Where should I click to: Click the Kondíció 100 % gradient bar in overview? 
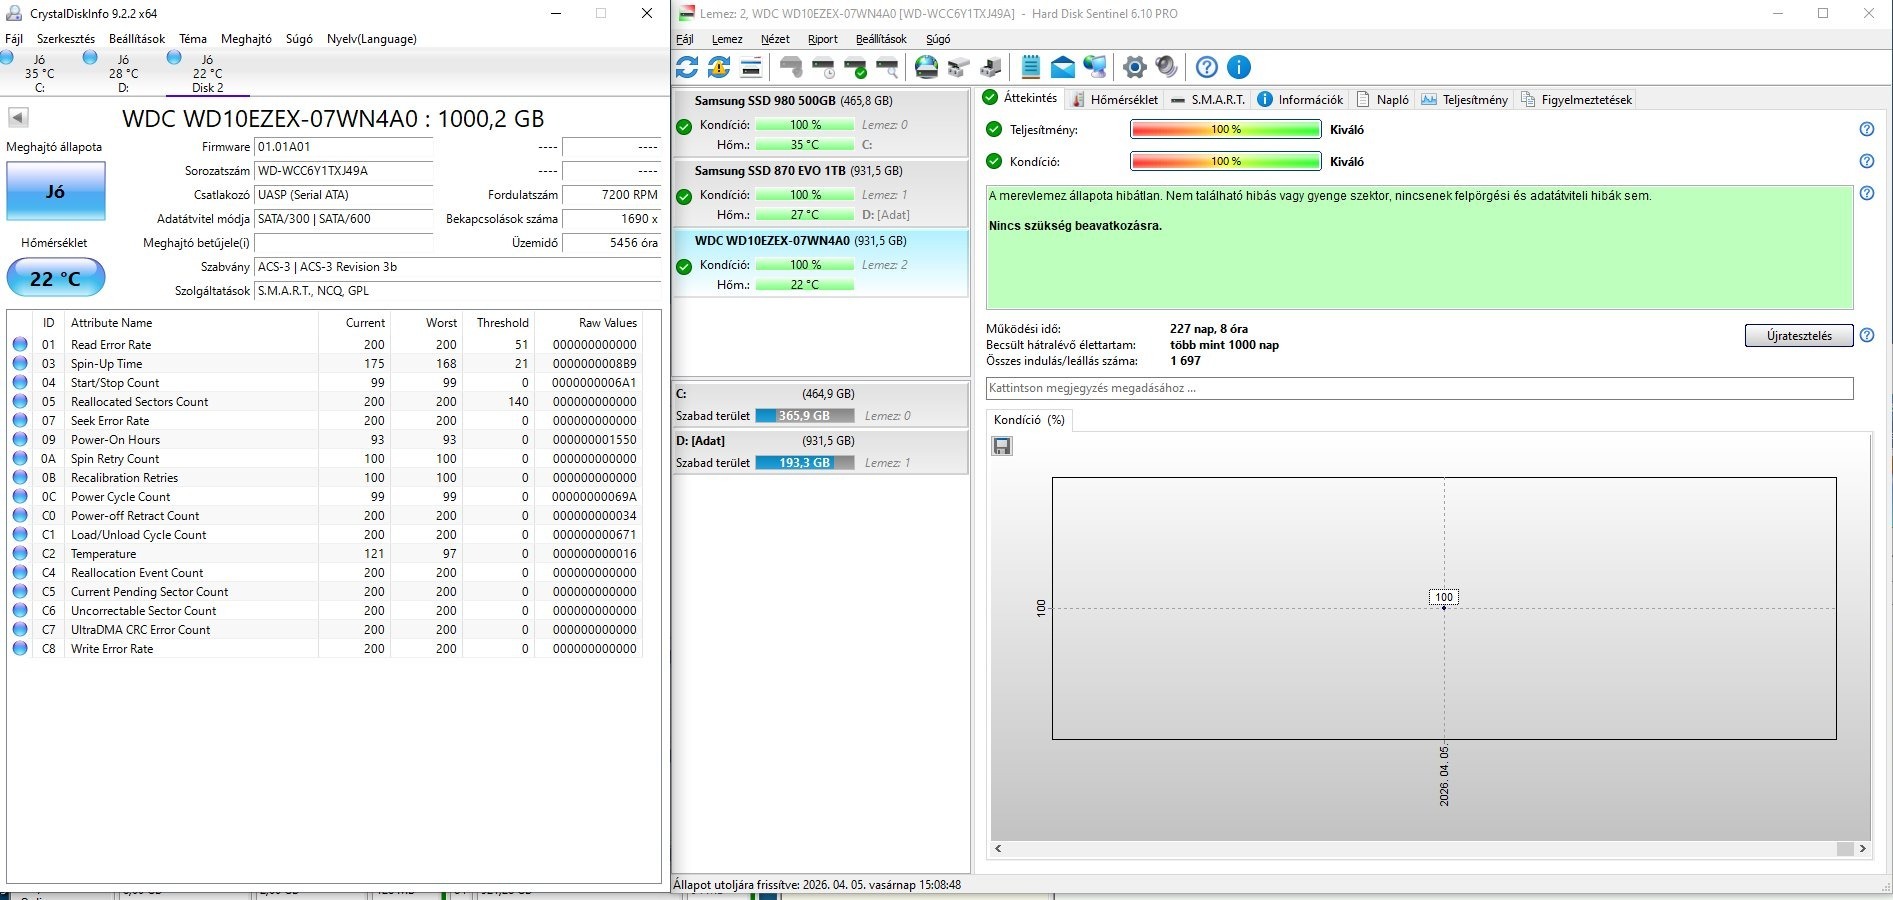(1225, 161)
